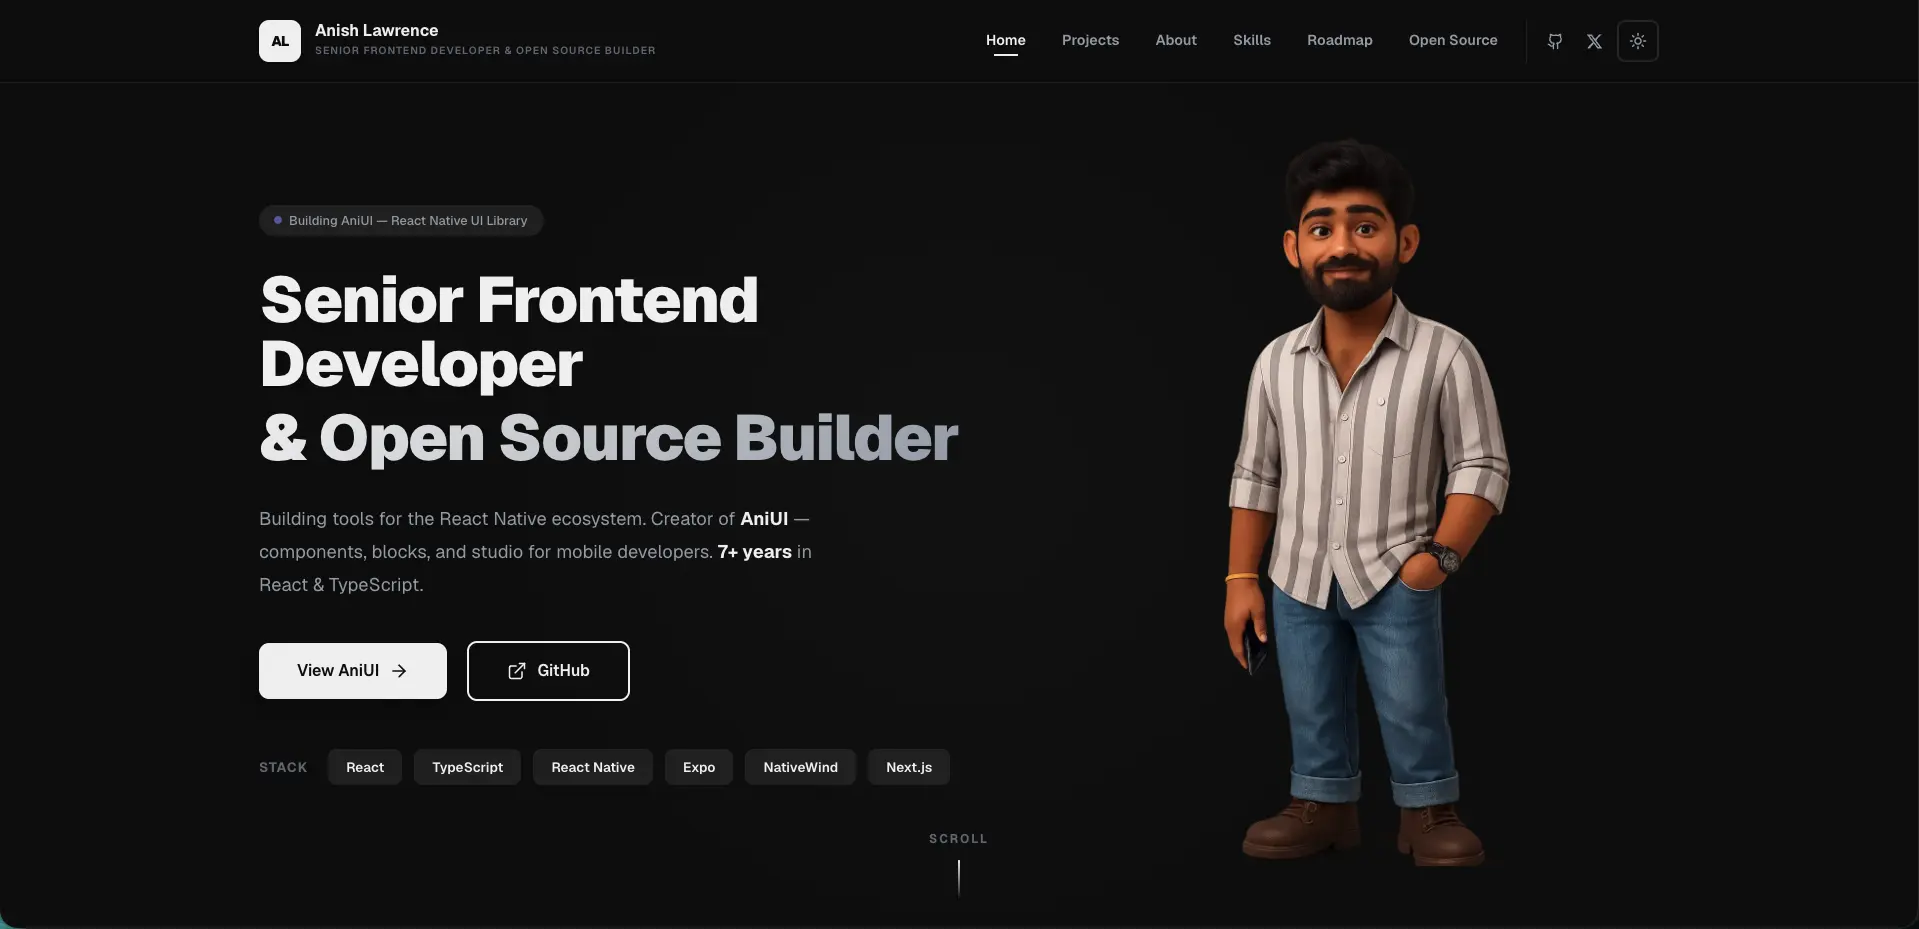Click the AL logo badge
The image size is (1919, 929).
[280, 41]
